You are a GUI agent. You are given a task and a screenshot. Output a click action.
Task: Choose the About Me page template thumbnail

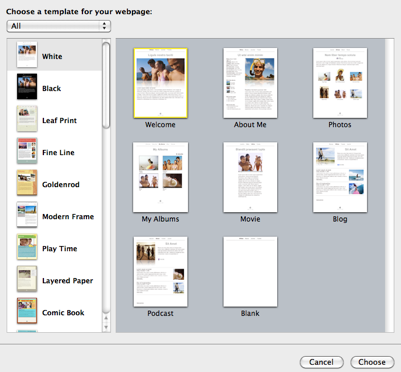pos(250,83)
